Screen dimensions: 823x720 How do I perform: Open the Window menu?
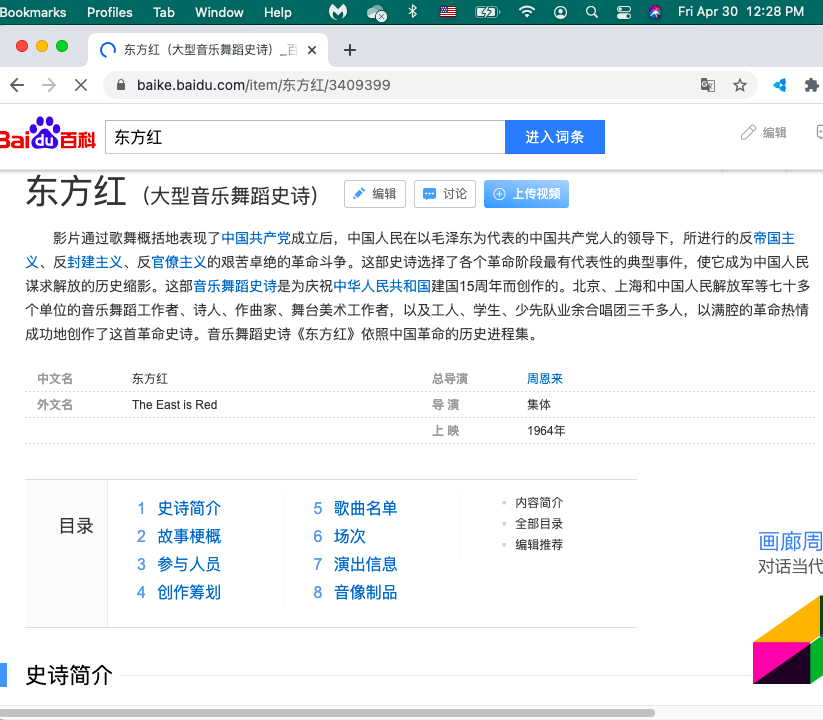tap(219, 12)
